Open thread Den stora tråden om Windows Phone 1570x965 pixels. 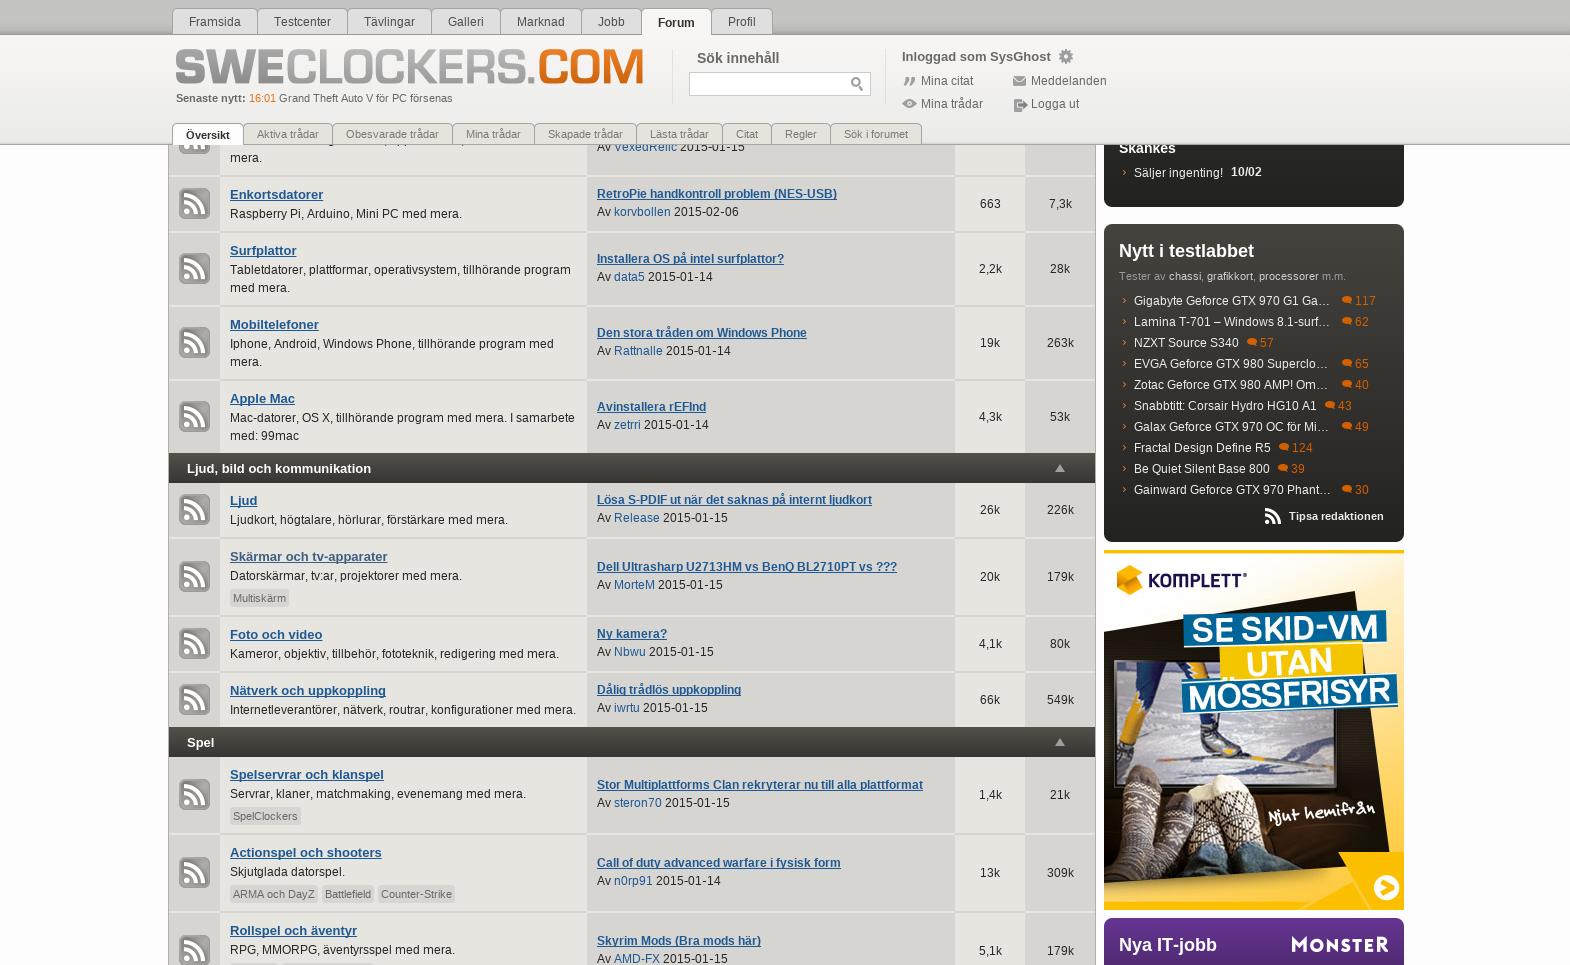pyautogui.click(x=701, y=332)
